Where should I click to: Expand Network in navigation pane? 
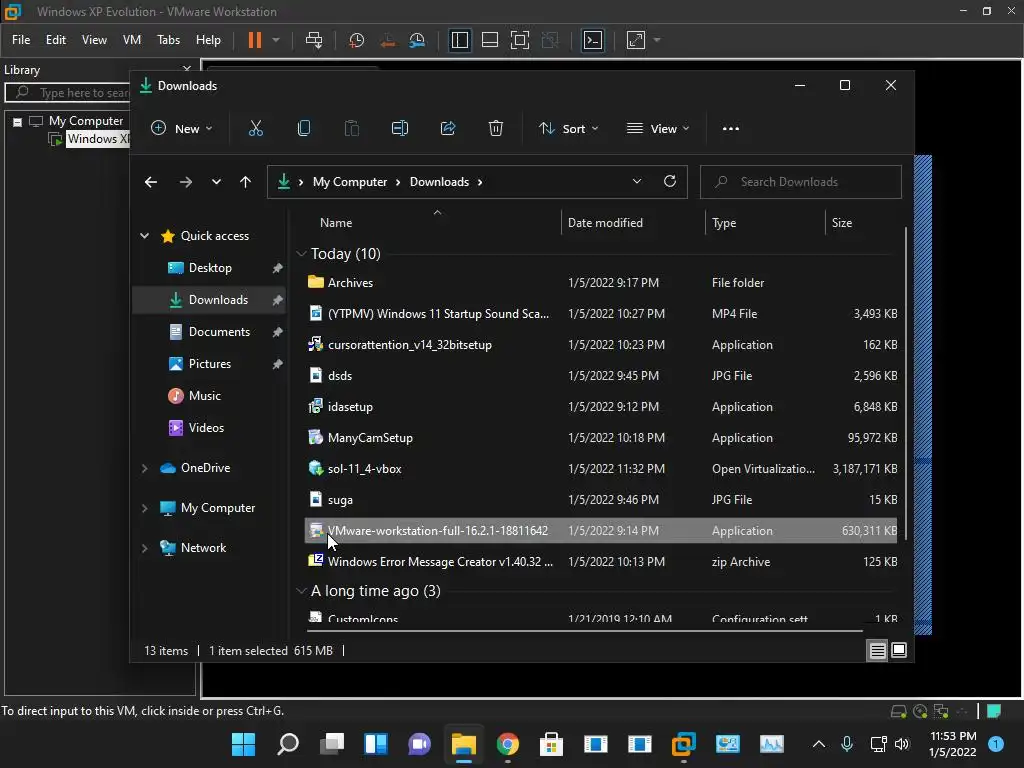point(144,549)
